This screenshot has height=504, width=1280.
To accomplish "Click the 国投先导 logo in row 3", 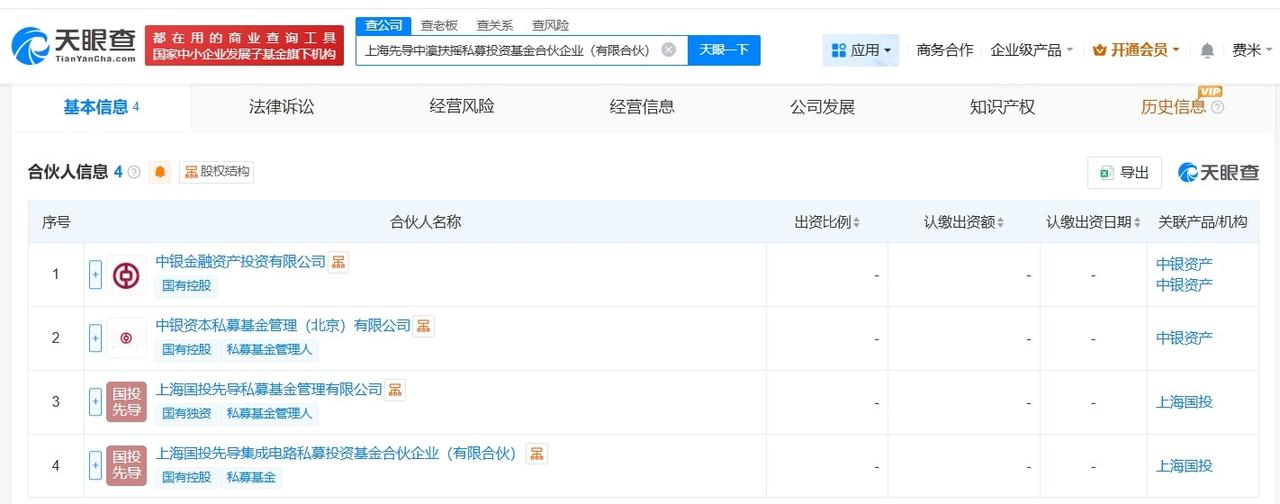I will pos(126,402).
